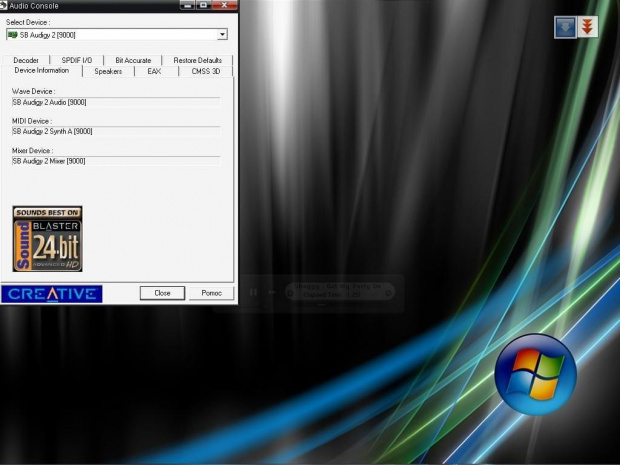Click the Audio Console title bar icon
Screen dimensions: 620x465
coord(4,6)
